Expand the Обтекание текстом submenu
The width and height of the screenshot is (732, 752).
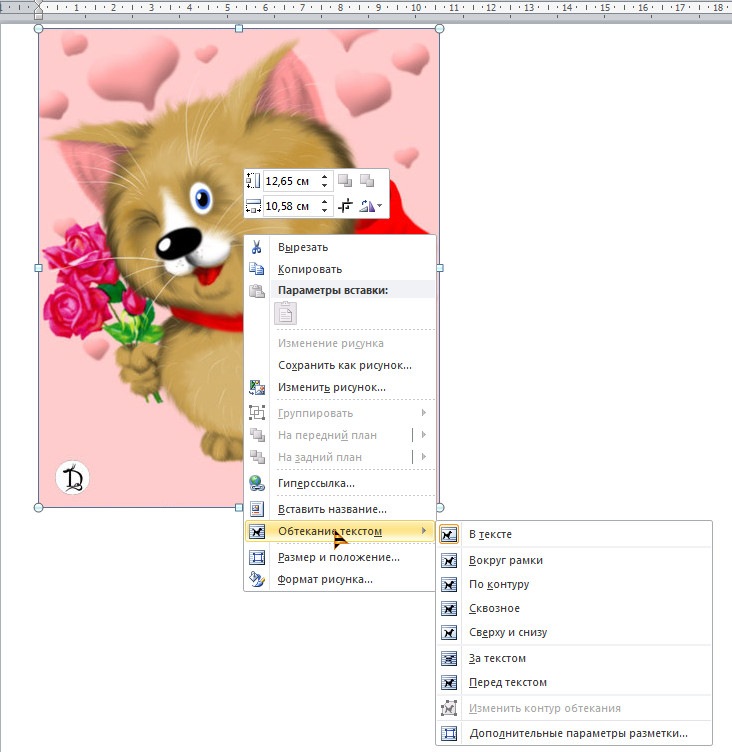[340, 531]
